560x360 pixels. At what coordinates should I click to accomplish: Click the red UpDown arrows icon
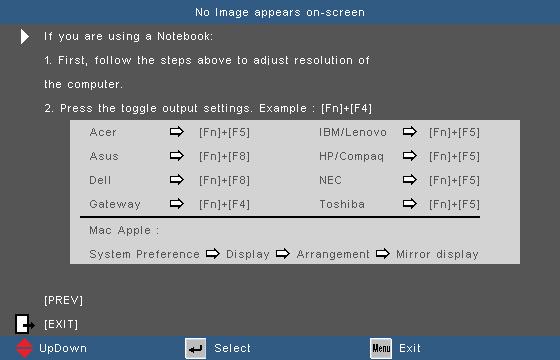[x=24, y=348]
